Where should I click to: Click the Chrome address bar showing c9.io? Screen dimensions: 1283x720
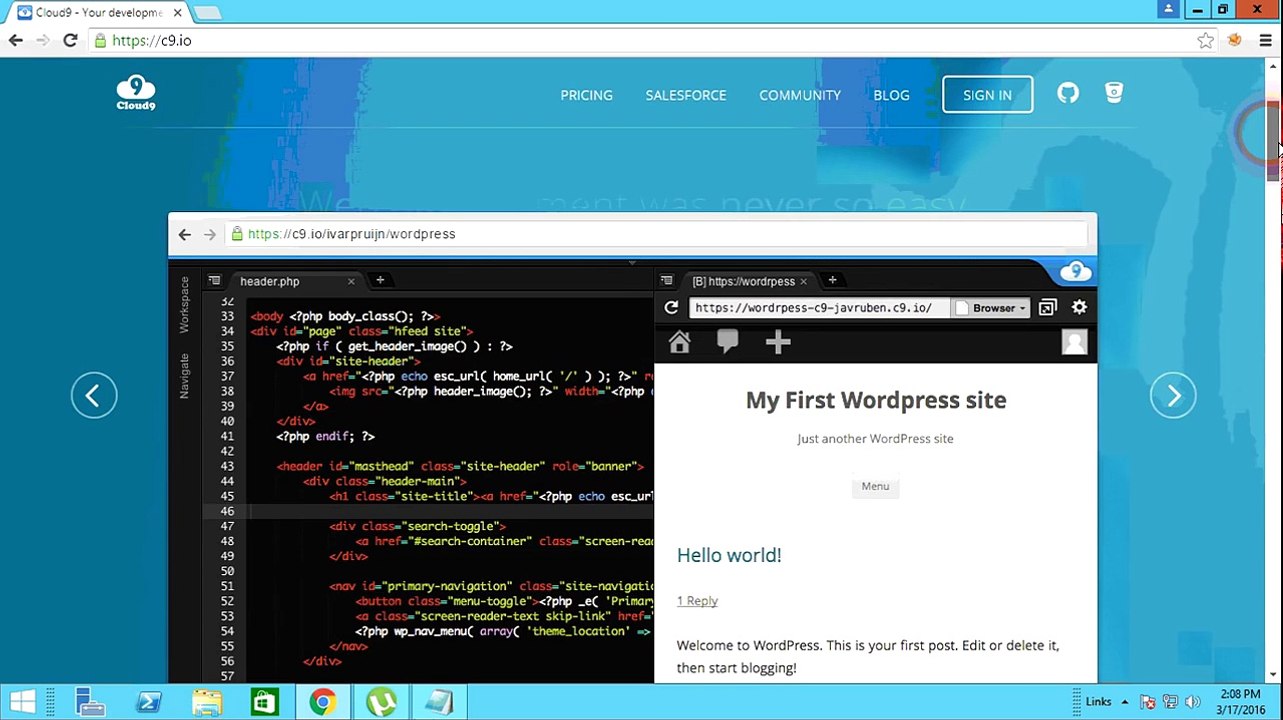(x=640, y=40)
